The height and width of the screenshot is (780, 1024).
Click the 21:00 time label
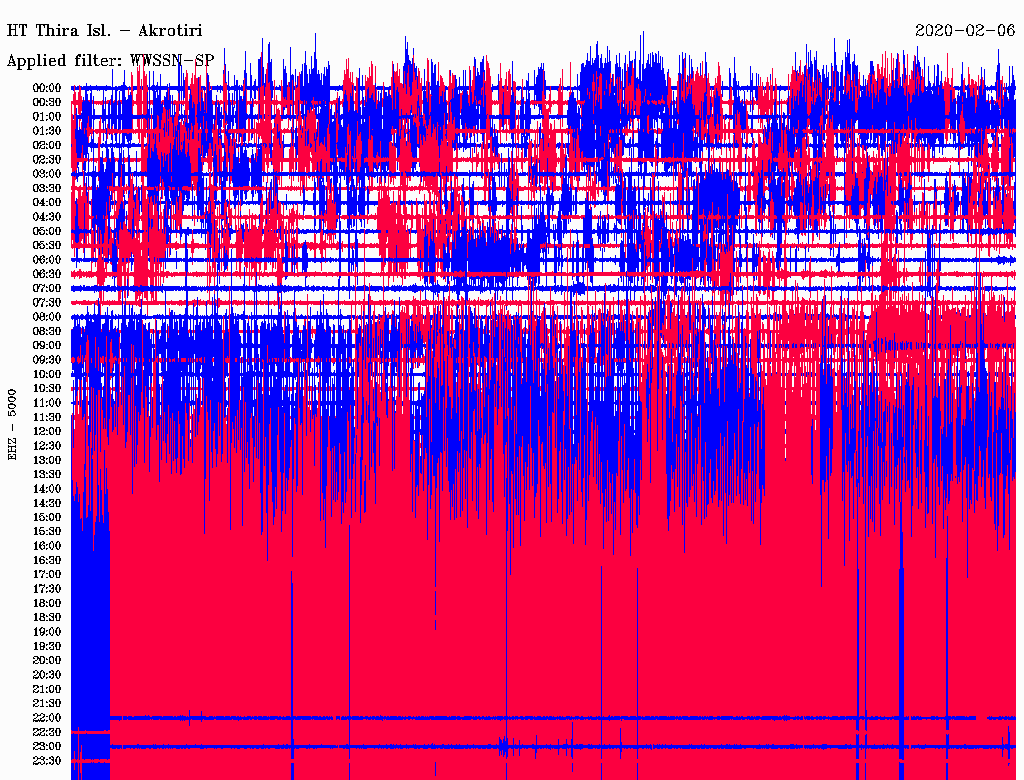pyautogui.click(x=47, y=689)
